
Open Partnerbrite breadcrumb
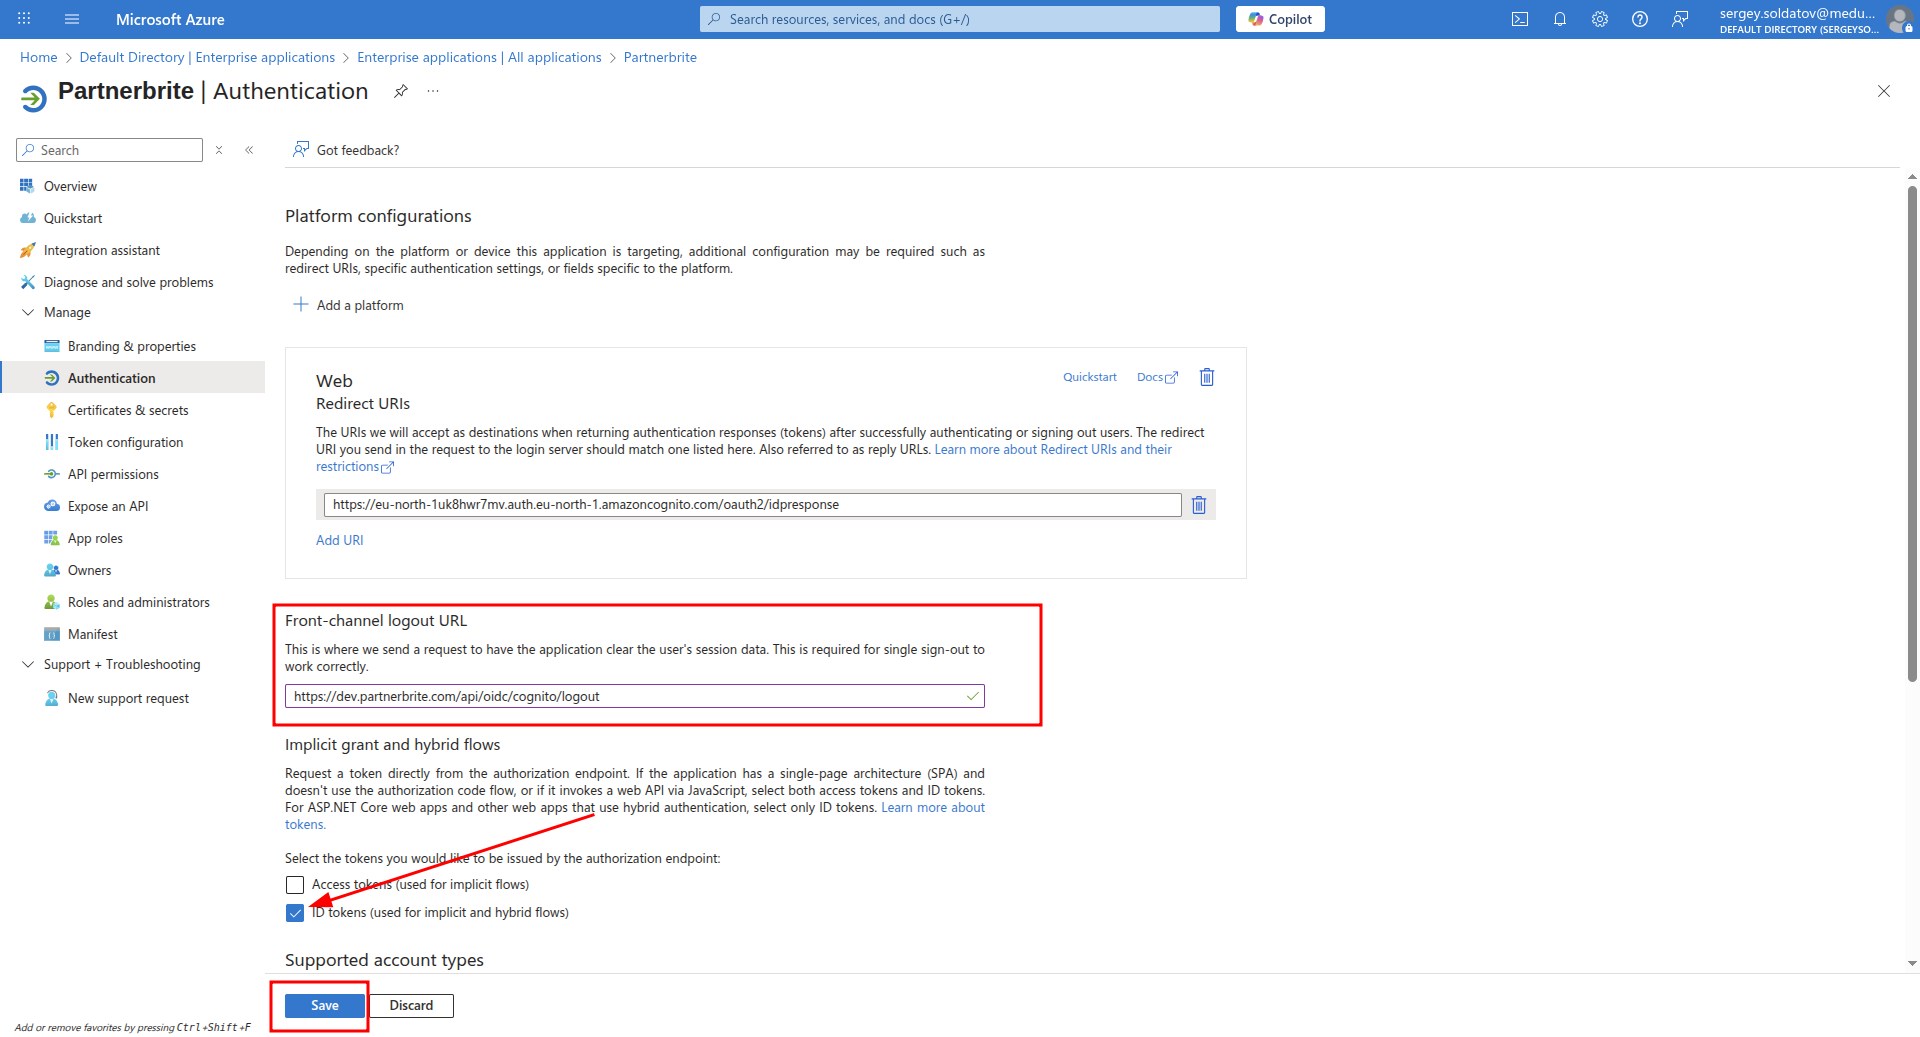click(660, 57)
